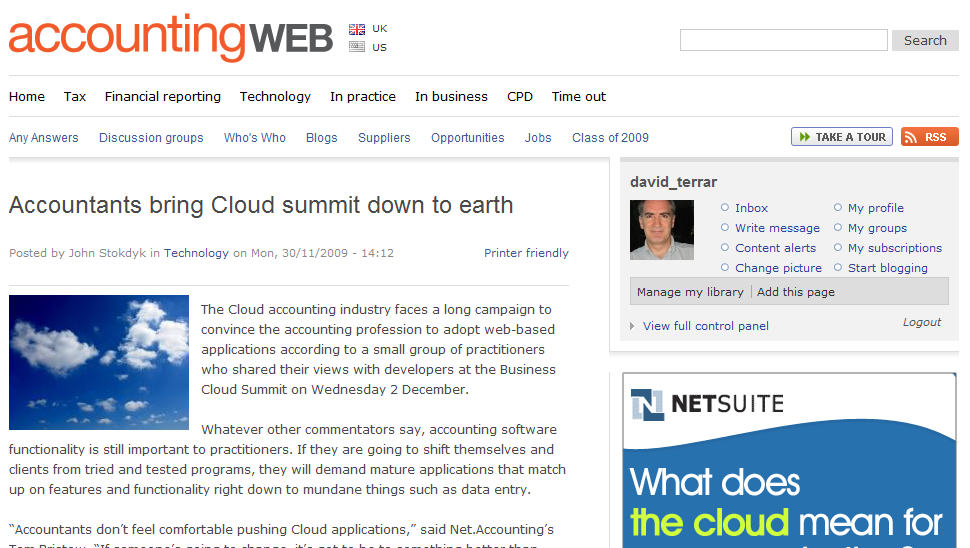Open the Jobs link
The image size is (970, 548).
pyautogui.click(x=538, y=137)
